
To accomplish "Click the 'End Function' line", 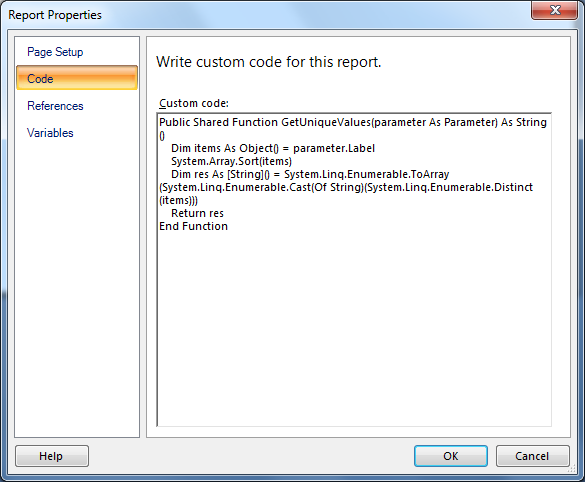I will pos(193,226).
